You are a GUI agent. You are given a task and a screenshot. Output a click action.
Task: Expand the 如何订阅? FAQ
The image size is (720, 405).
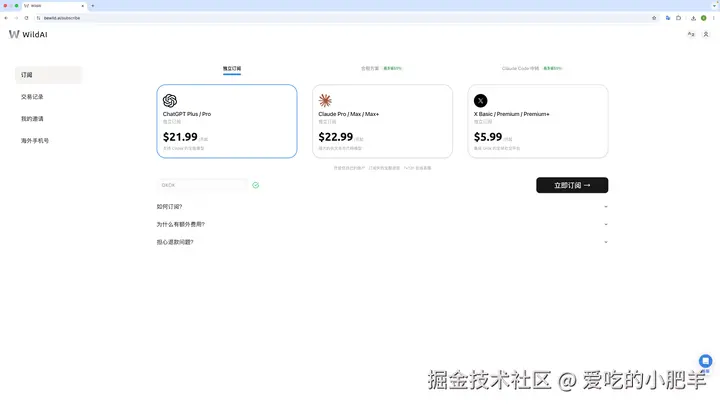[x=382, y=207]
